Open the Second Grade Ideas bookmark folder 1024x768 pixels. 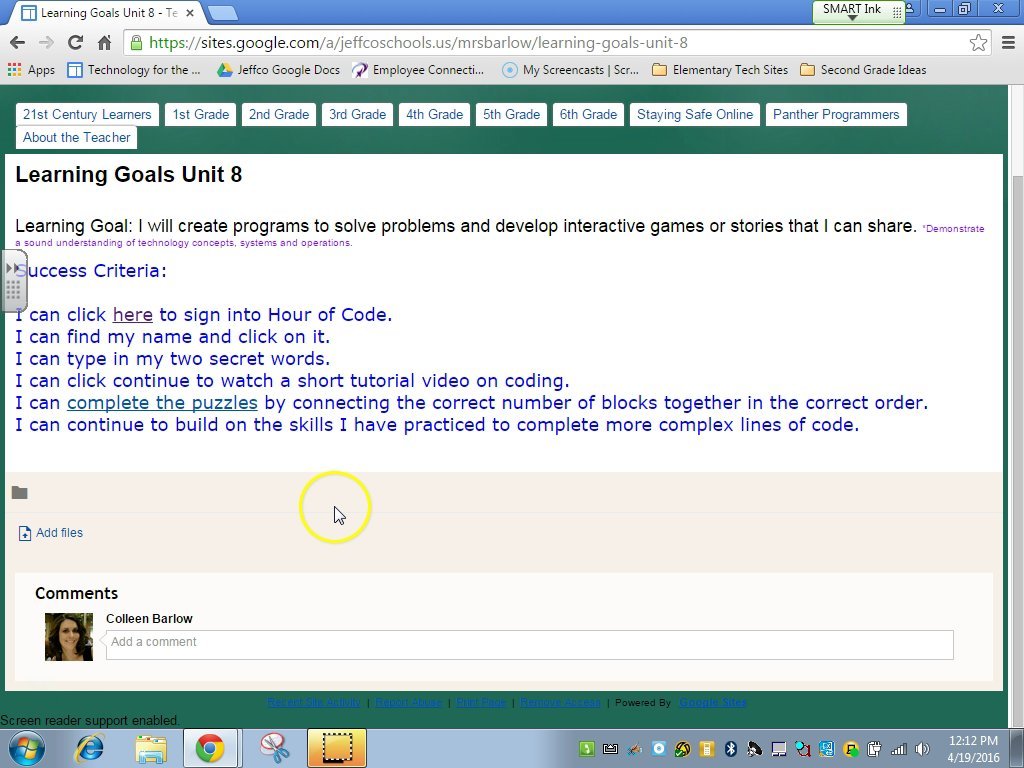pyautogui.click(x=863, y=70)
